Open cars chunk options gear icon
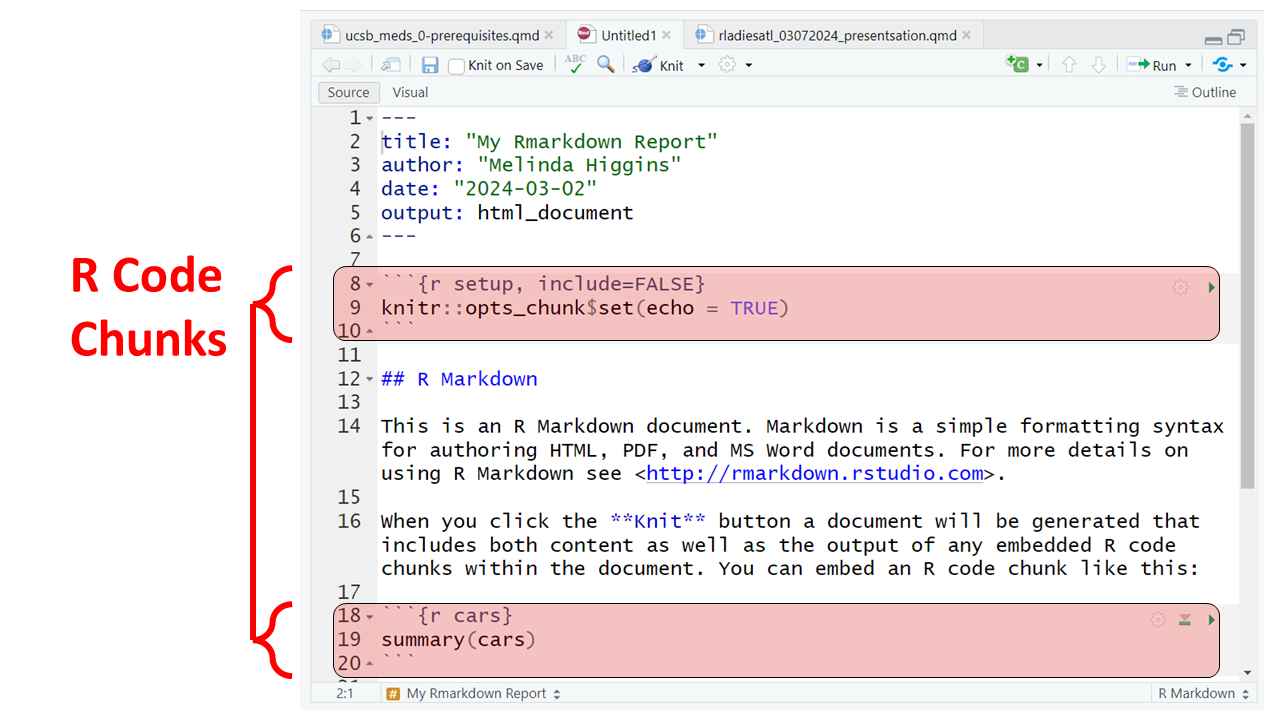1280x720 pixels. (1158, 620)
